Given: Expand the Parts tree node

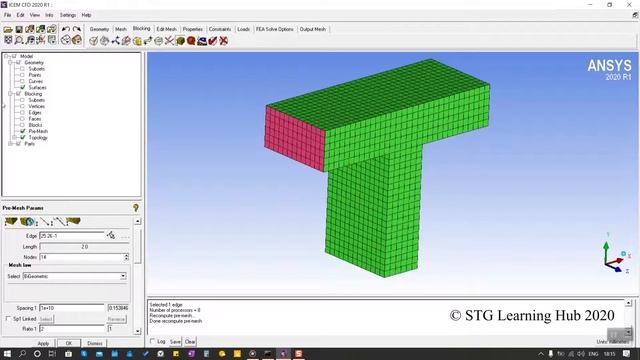Looking at the screenshot, I should (10, 144).
